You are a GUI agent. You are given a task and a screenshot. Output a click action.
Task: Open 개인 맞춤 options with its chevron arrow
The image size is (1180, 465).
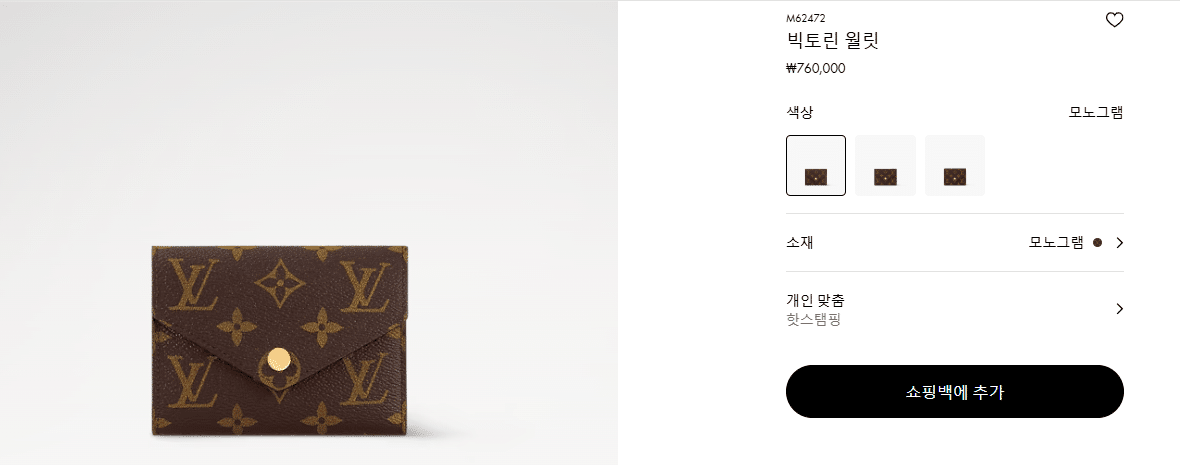coord(1120,308)
